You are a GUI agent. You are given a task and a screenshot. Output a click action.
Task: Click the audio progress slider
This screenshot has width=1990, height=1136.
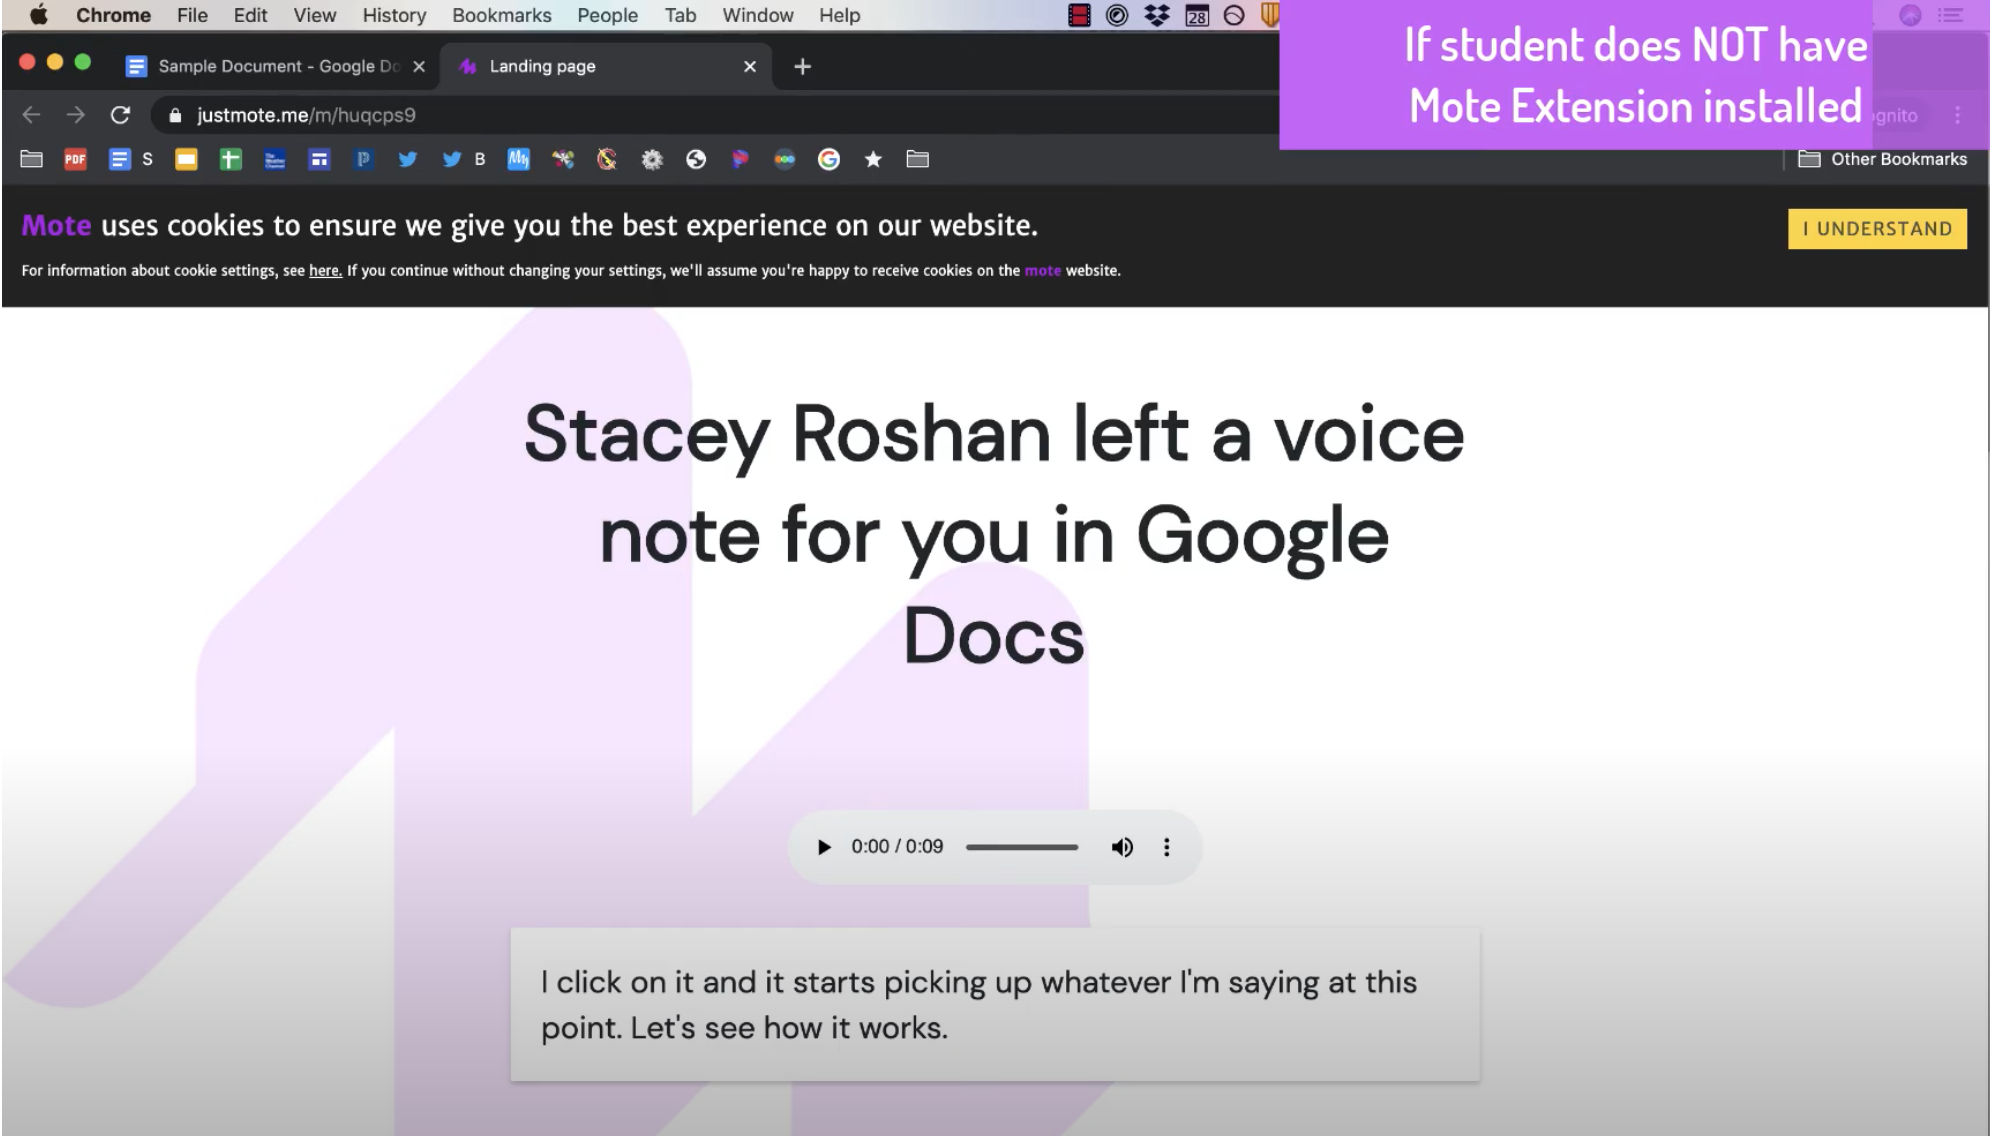(1021, 847)
